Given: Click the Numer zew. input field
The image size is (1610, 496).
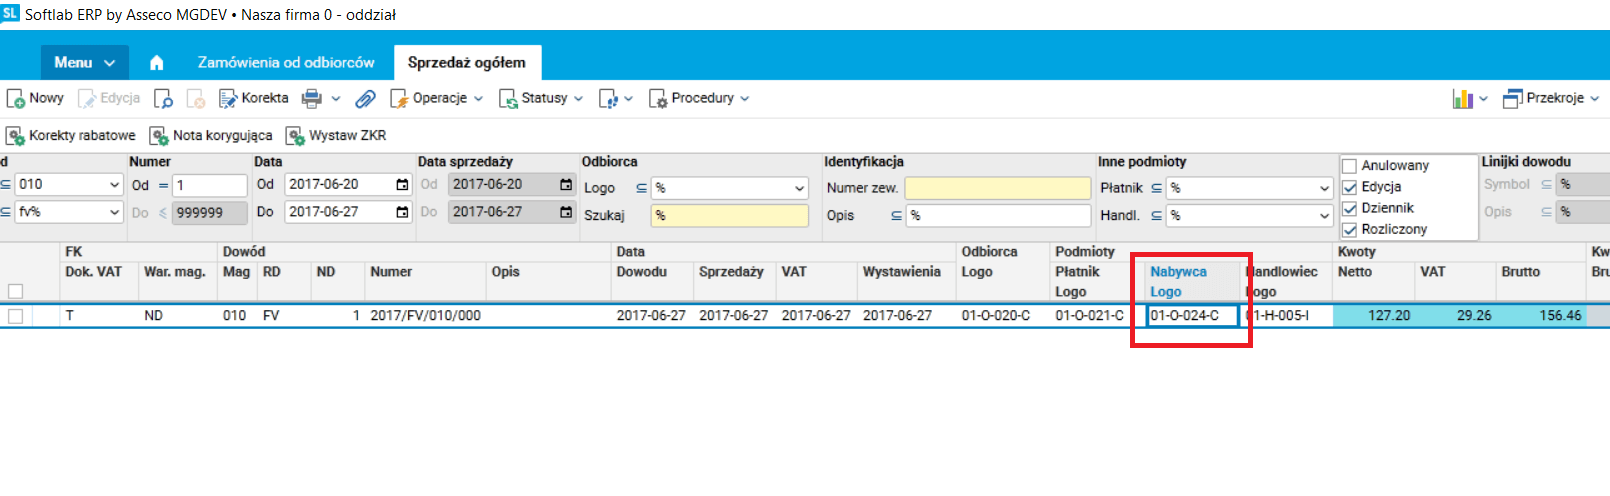Looking at the screenshot, I should (x=997, y=188).
